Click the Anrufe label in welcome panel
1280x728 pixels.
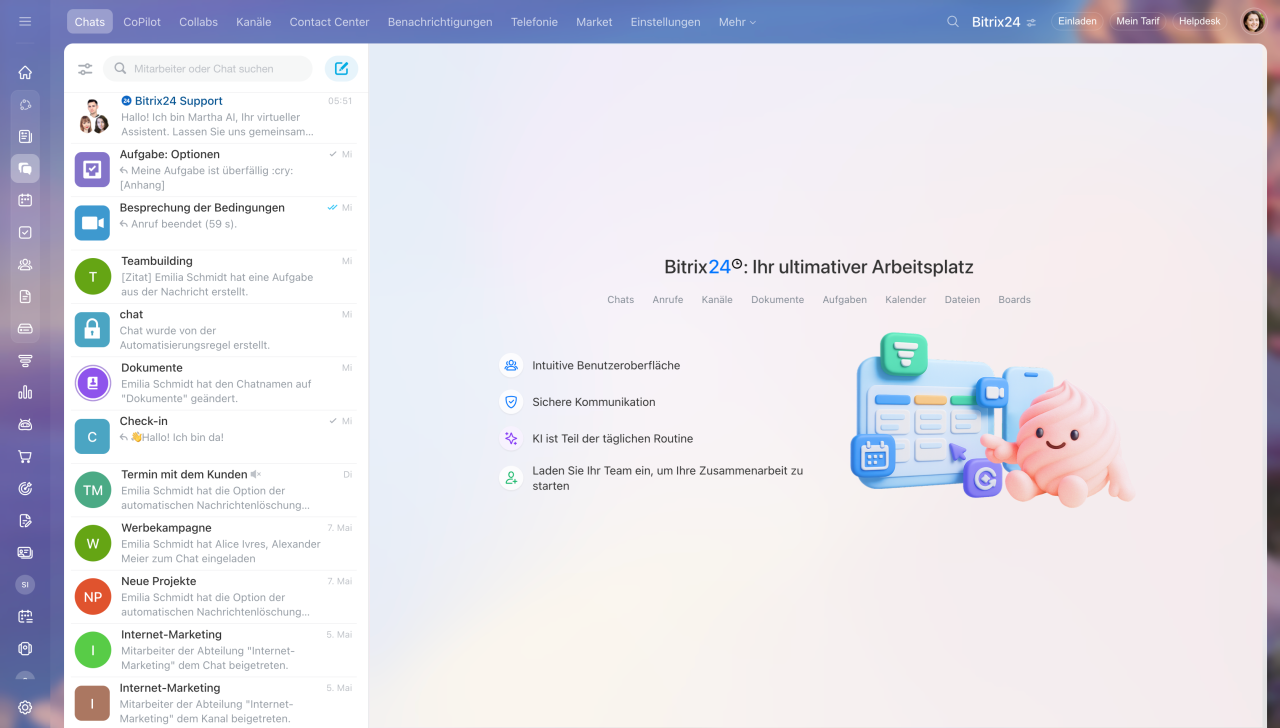coord(668,300)
